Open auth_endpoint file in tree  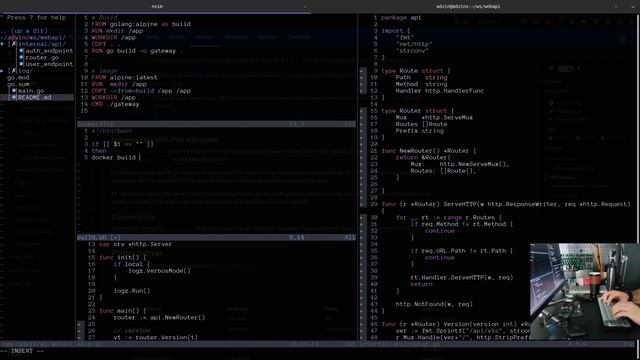[49, 51]
